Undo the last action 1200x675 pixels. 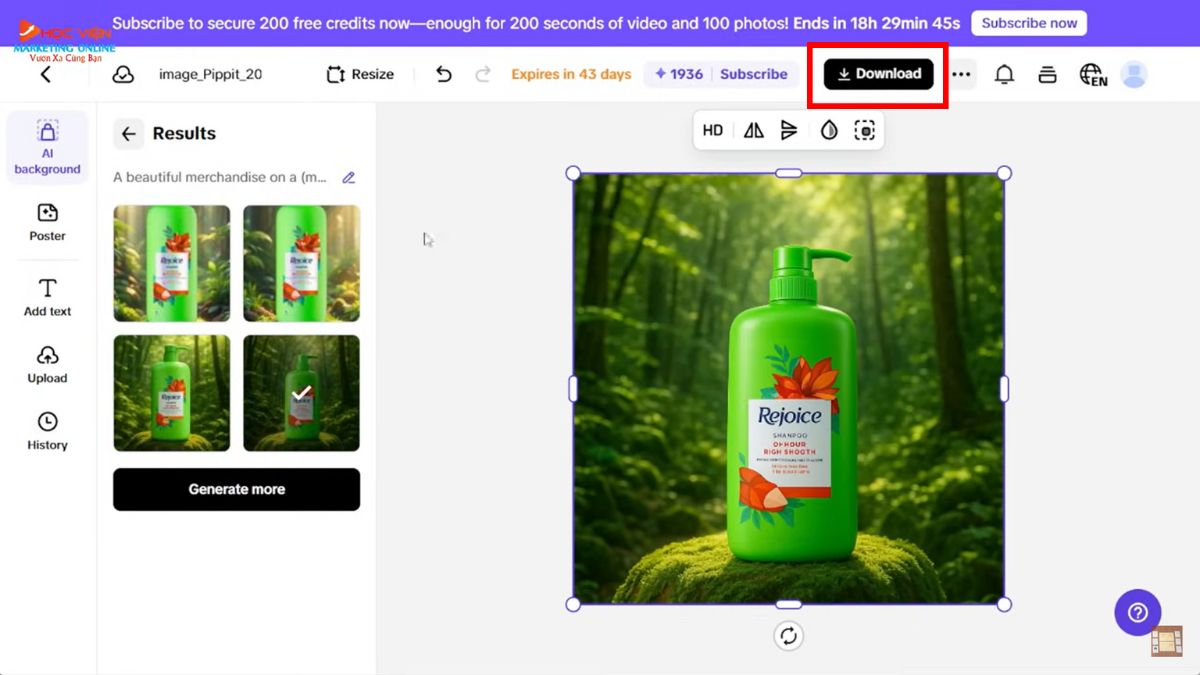pyautogui.click(x=444, y=74)
